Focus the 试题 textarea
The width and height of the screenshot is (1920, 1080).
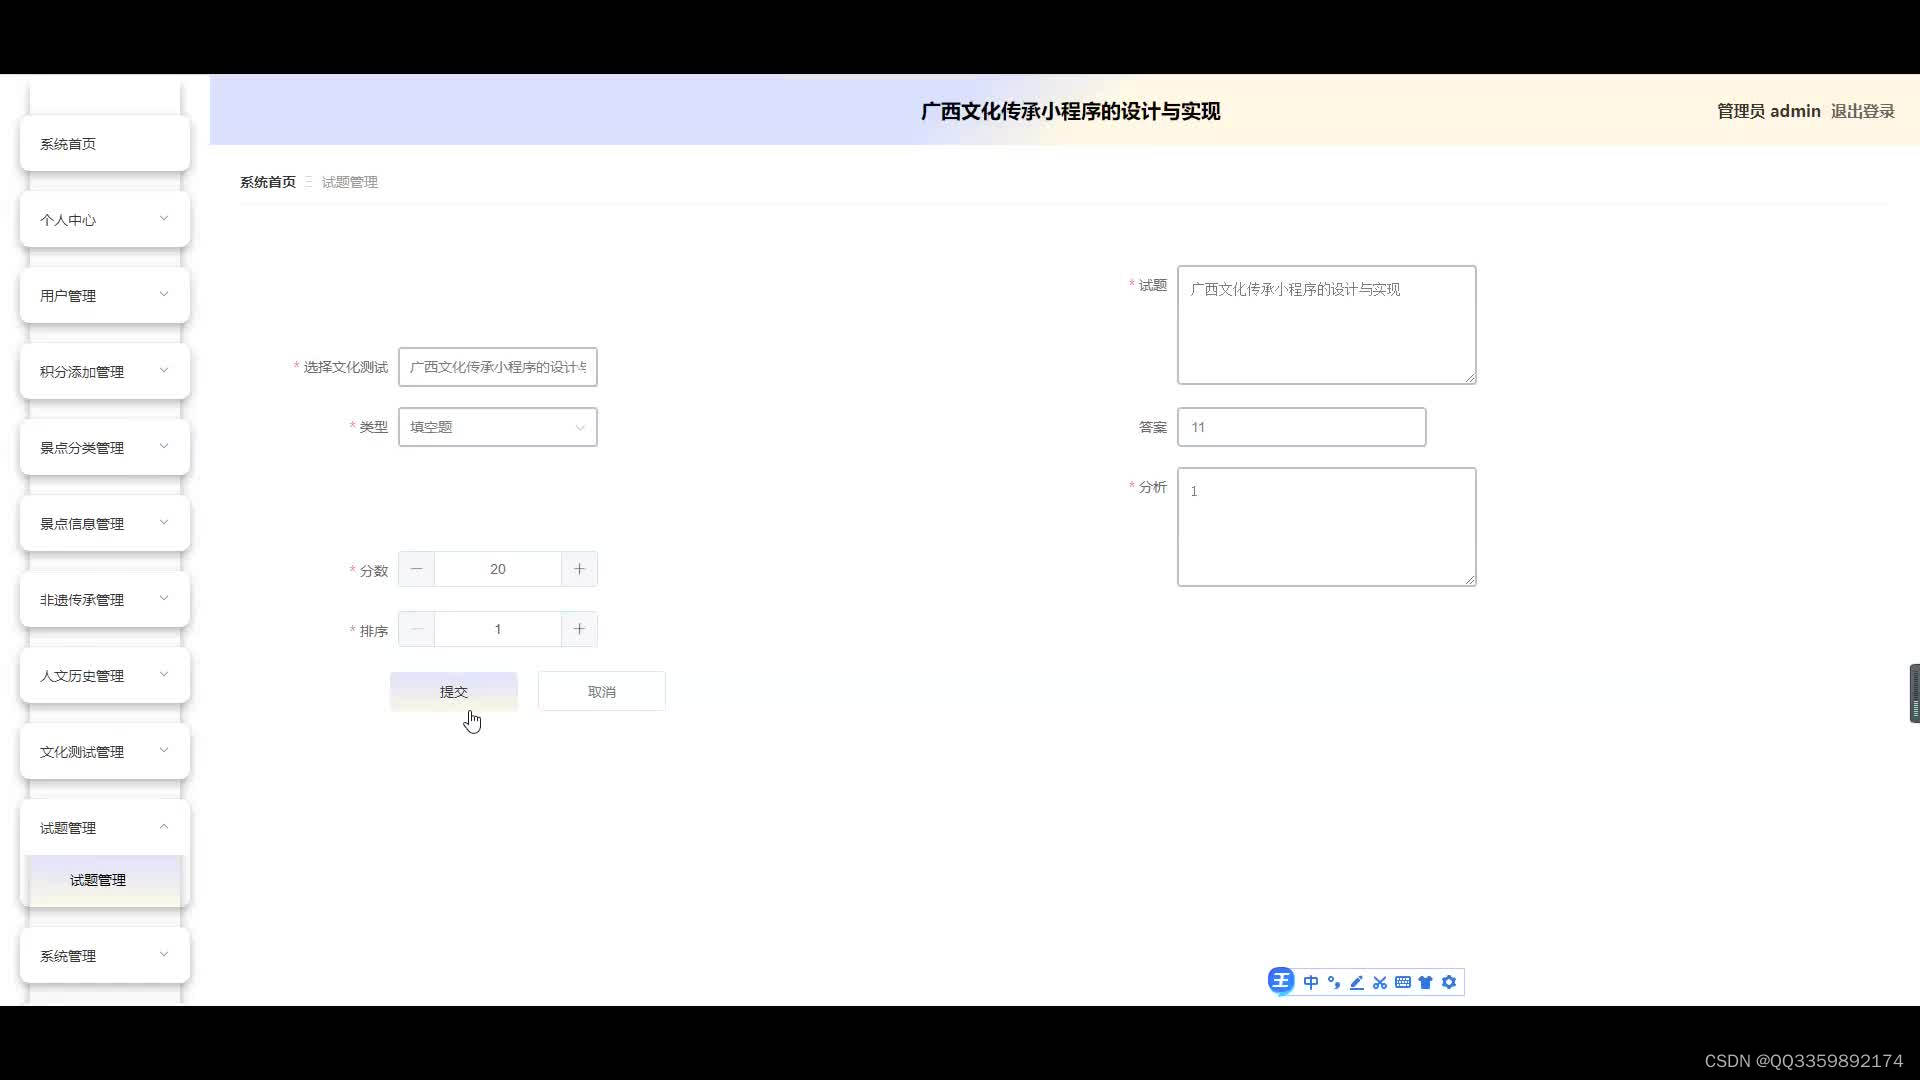pyautogui.click(x=1327, y=325)
